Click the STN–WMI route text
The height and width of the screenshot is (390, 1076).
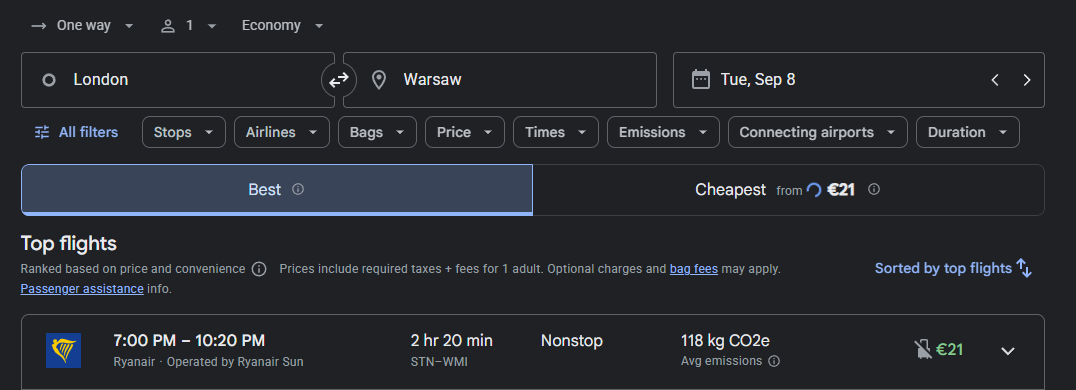[439, 361]
